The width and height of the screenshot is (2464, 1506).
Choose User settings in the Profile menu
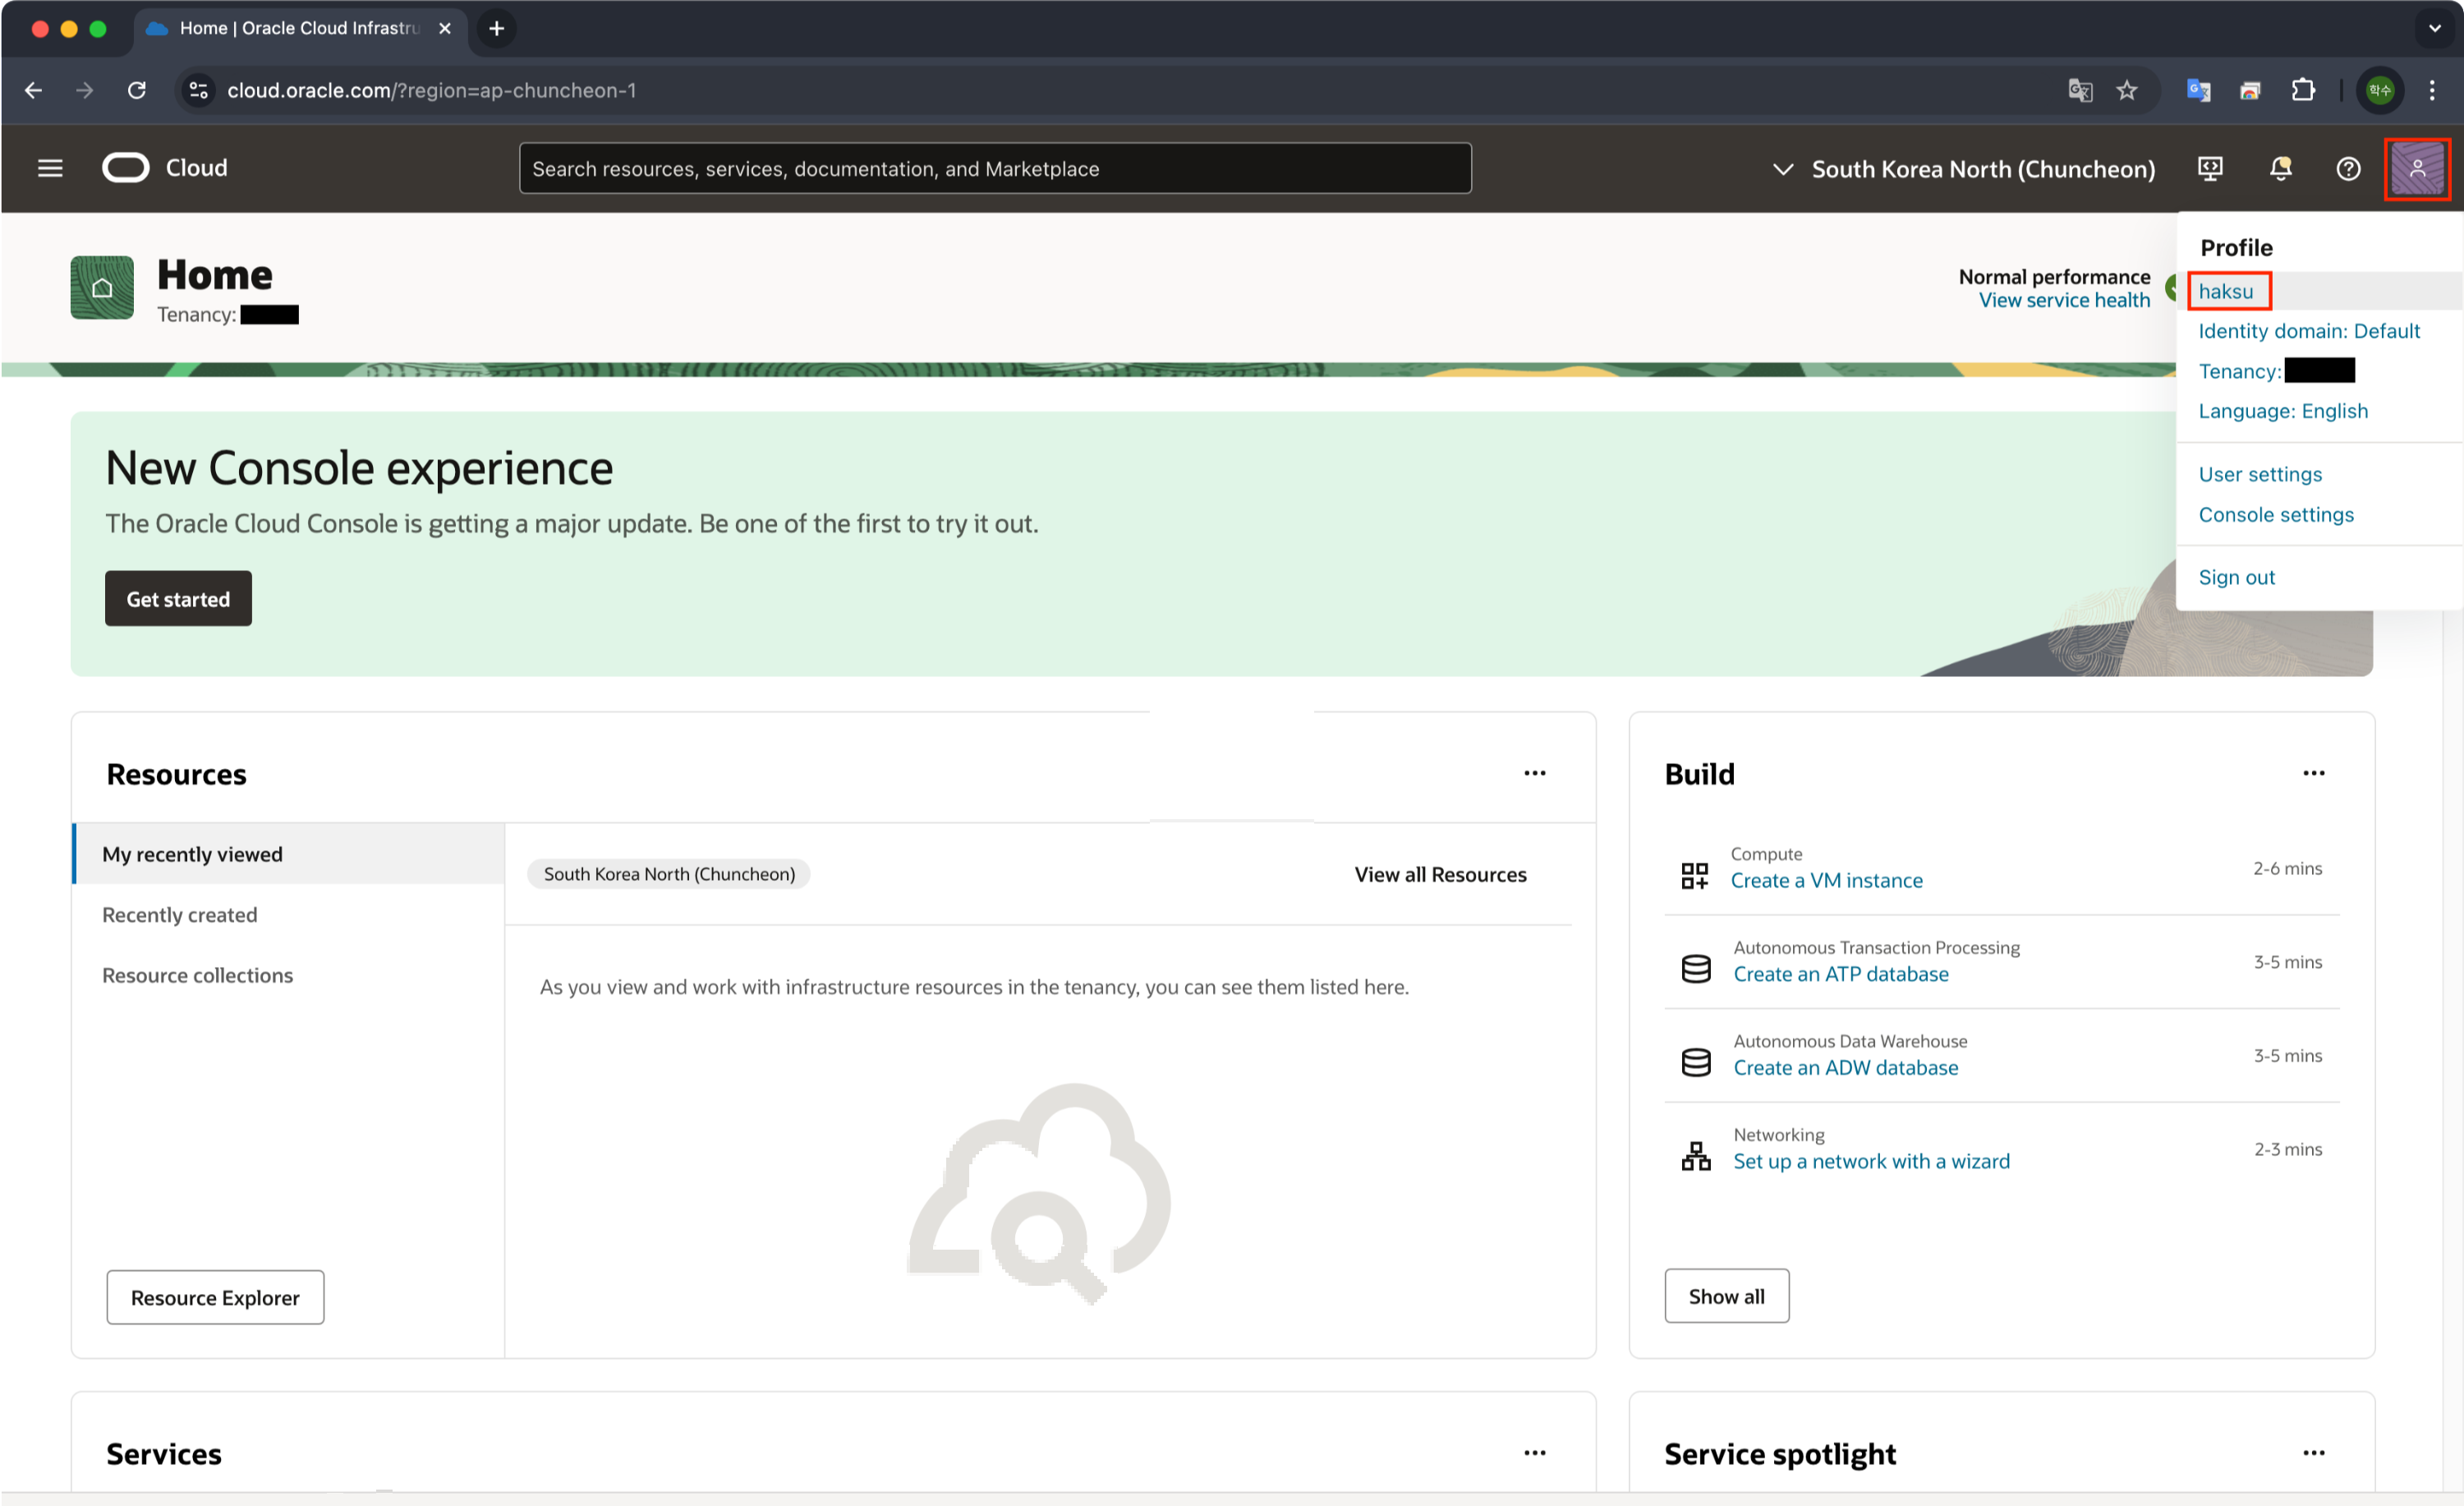tap(2260, 474)
